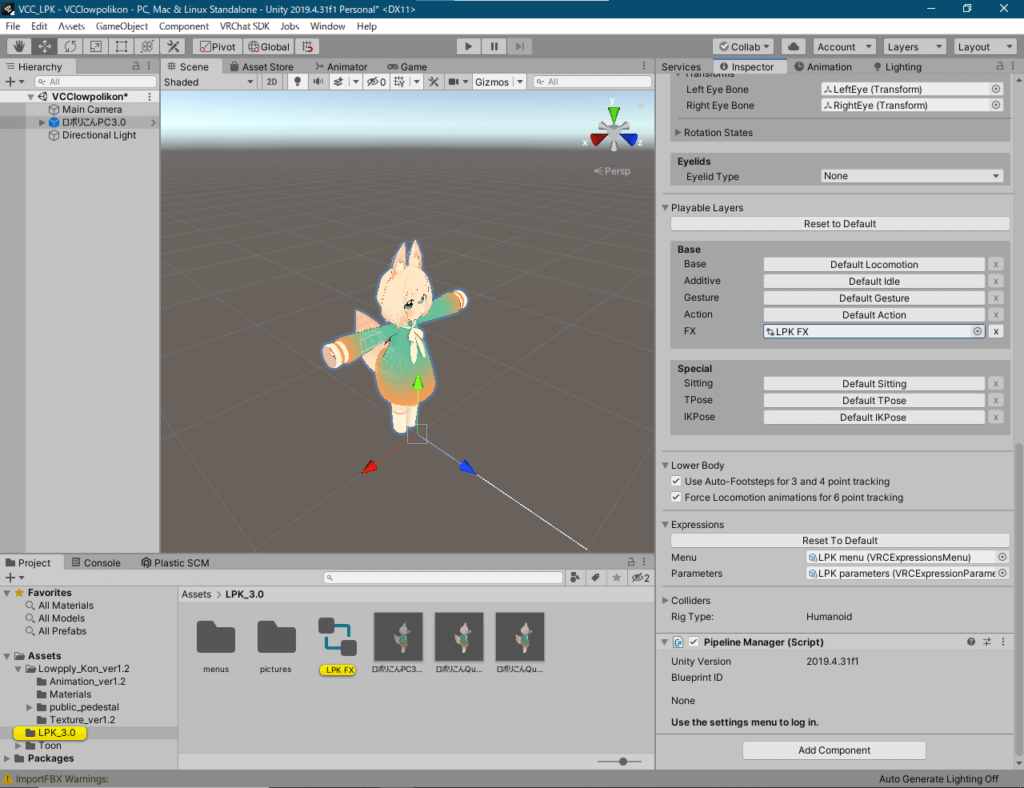1024x788 pixels.
Task: Select the Move tool
Action: (44, 46)
